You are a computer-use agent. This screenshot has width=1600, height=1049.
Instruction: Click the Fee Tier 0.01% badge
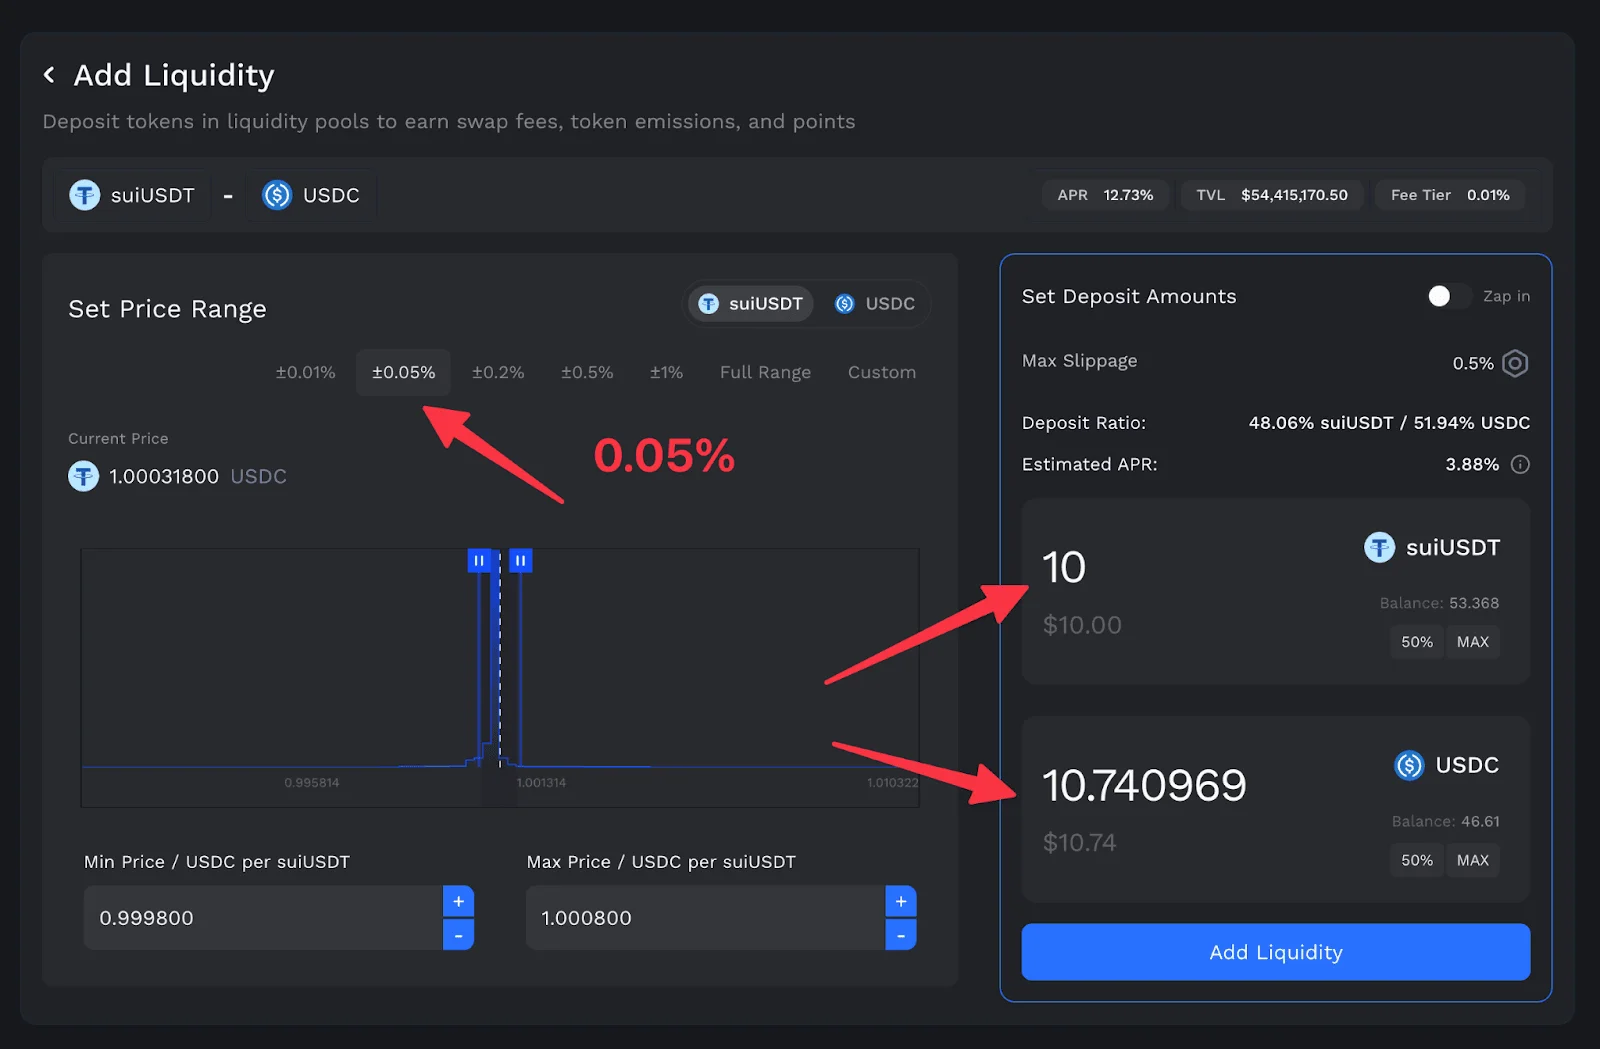point(1450,195)
